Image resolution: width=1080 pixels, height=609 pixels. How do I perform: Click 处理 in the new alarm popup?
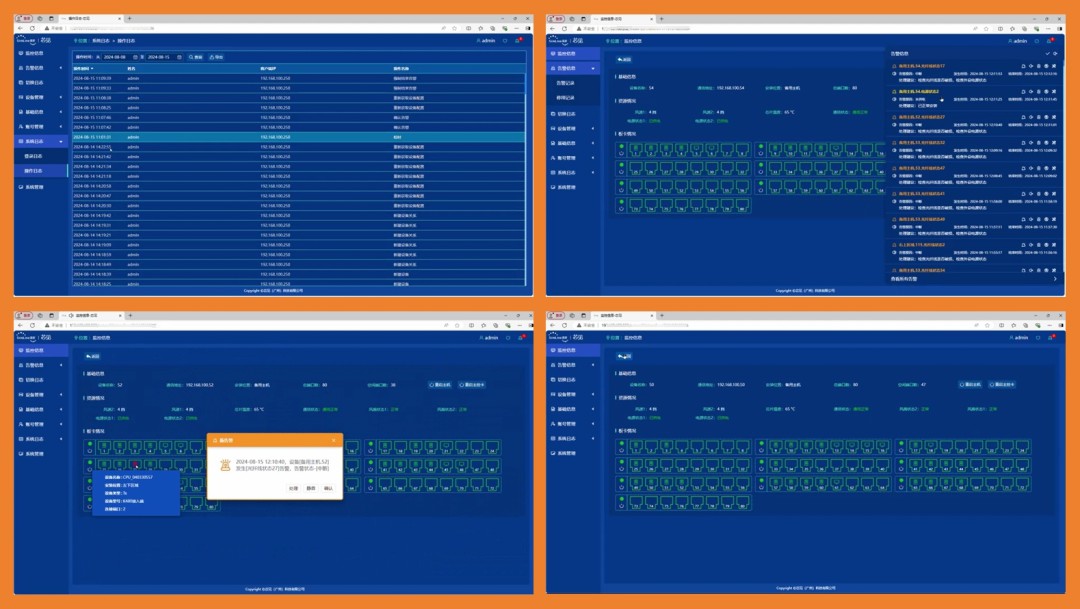click(293, 488)
